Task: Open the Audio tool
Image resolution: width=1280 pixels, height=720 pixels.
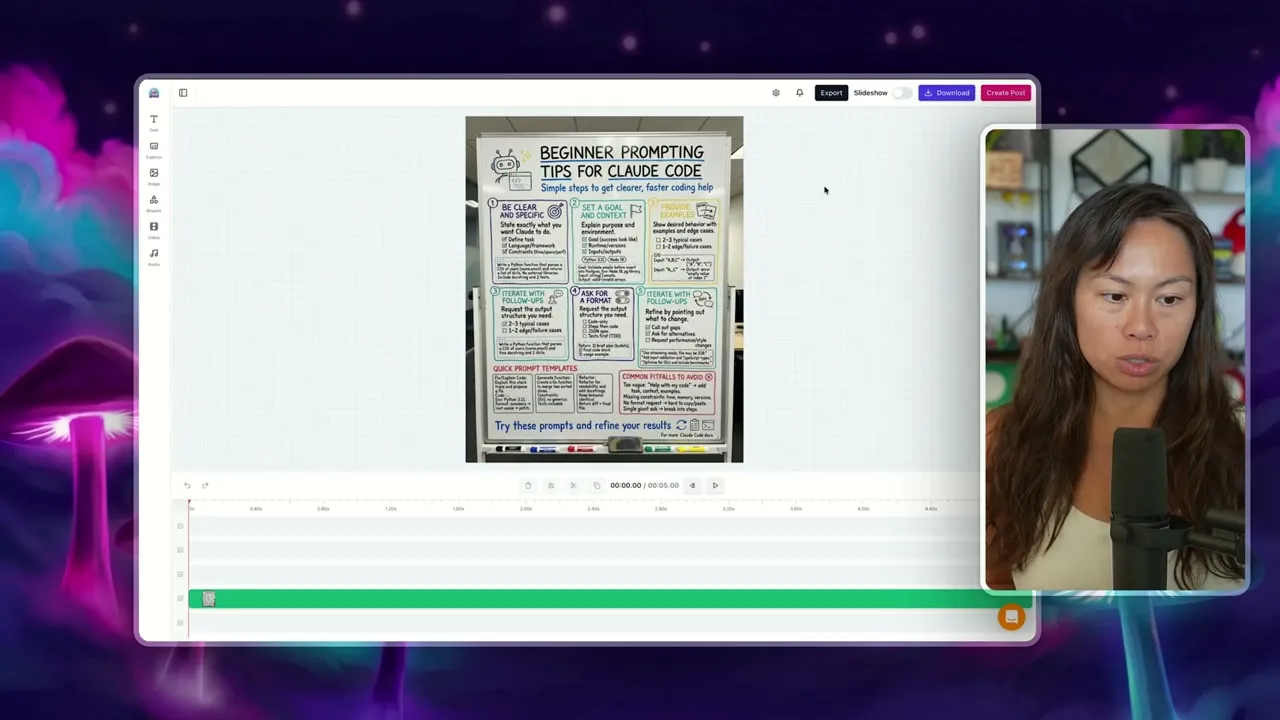Action: (154, 257)
